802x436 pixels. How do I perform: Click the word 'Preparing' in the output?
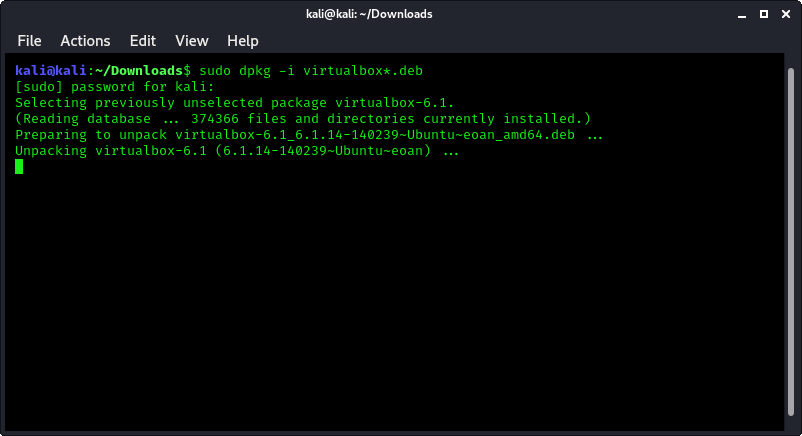pos(51,135)
